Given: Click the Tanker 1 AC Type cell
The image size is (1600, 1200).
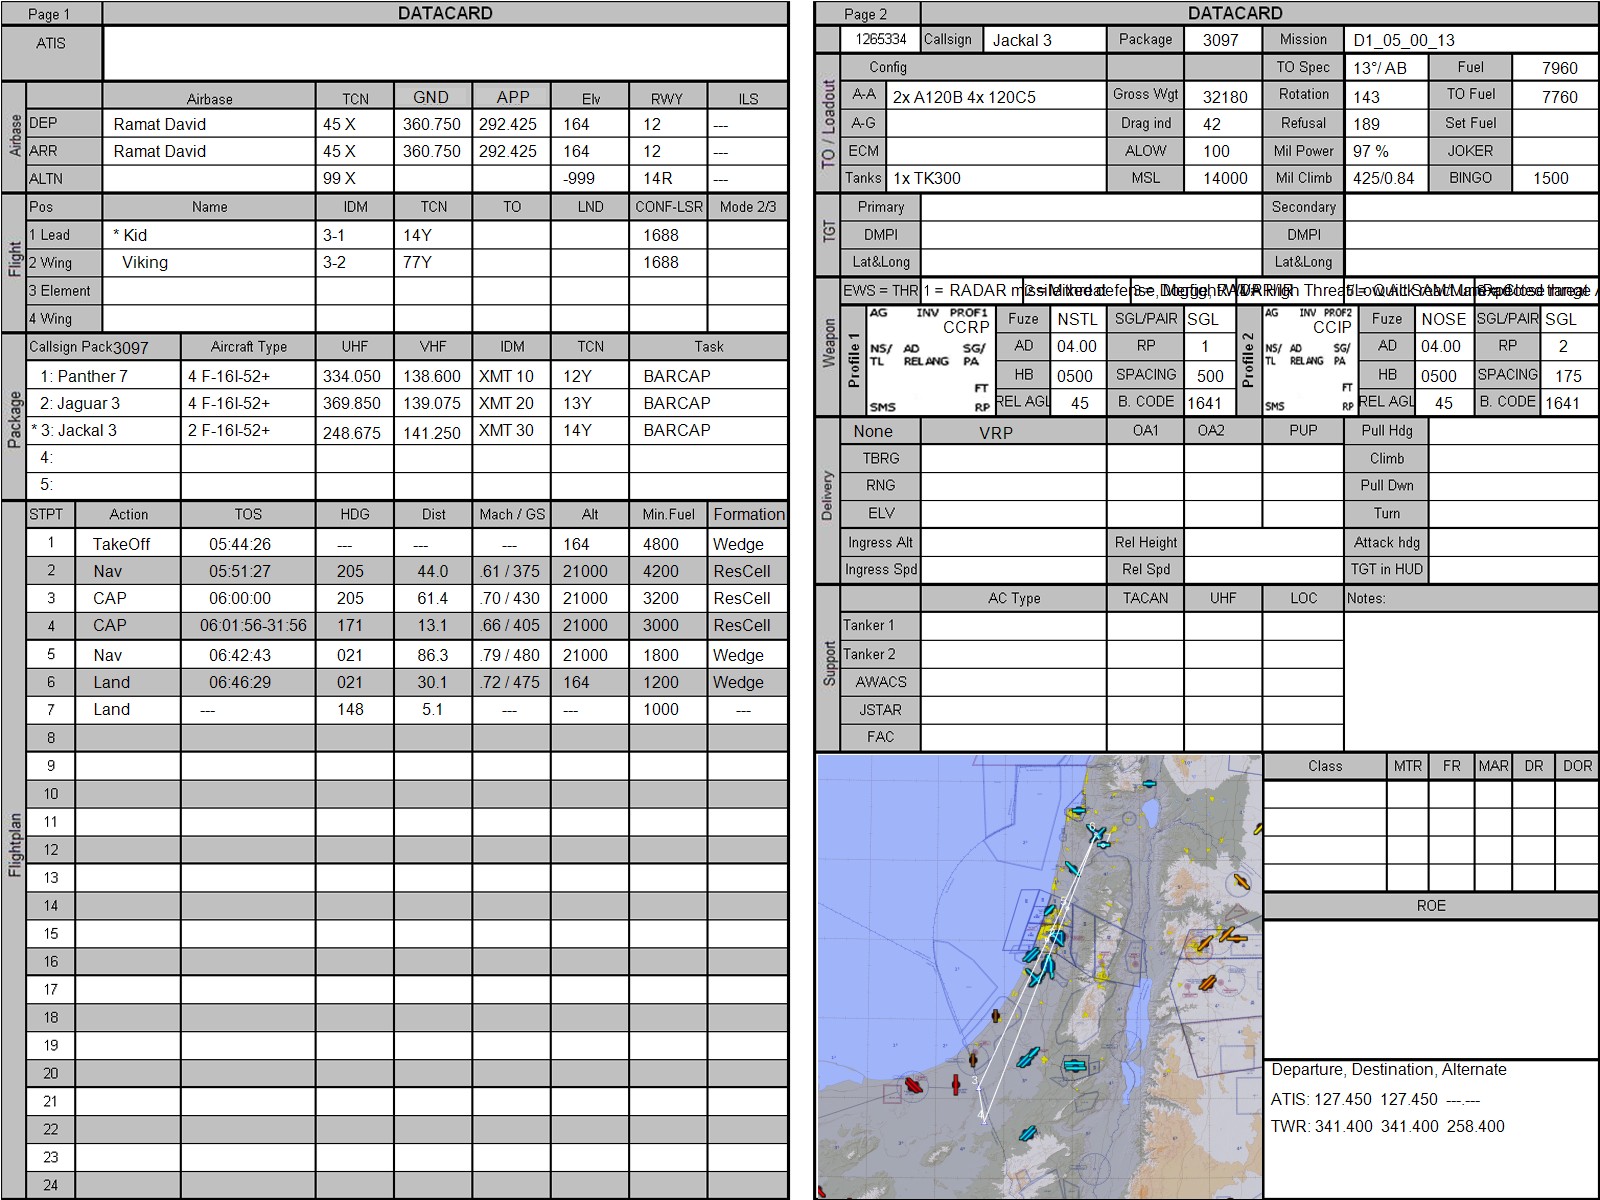Looking at the screenshot, I should pyautogui.click(x=1013, y=626).
